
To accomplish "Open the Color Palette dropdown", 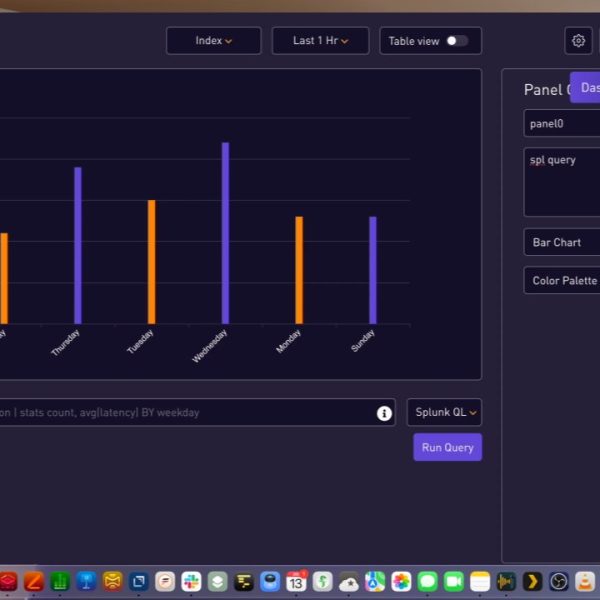I will [562, 280].
